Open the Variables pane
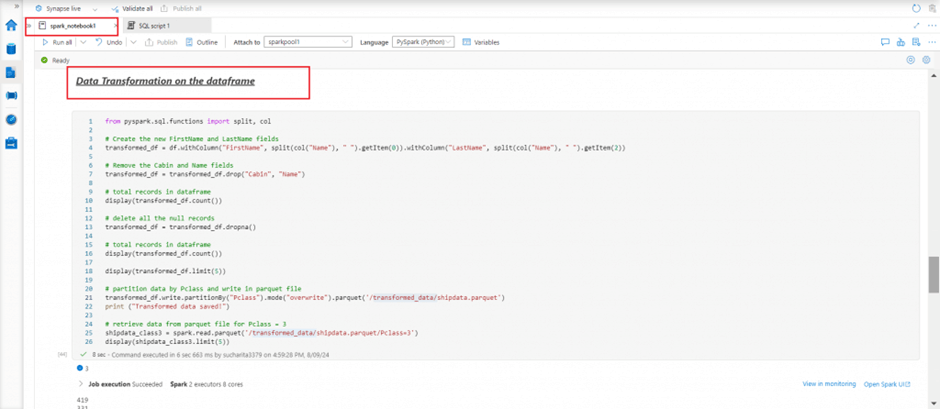The height and width of the screenshot is (409, 940). (481, 42)
